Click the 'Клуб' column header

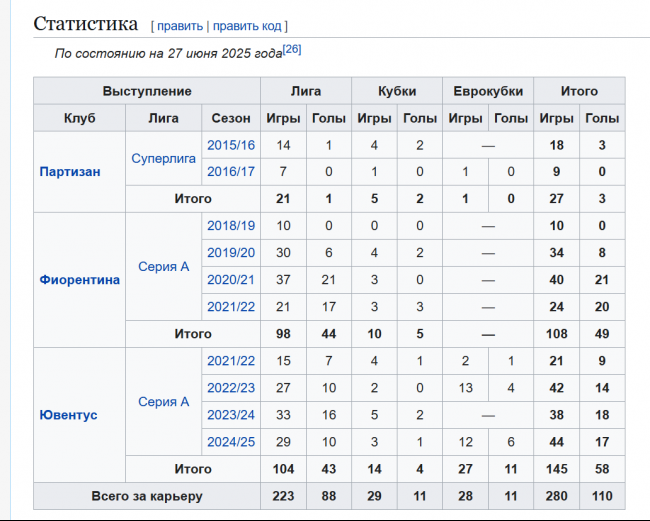tap(80, 118)
